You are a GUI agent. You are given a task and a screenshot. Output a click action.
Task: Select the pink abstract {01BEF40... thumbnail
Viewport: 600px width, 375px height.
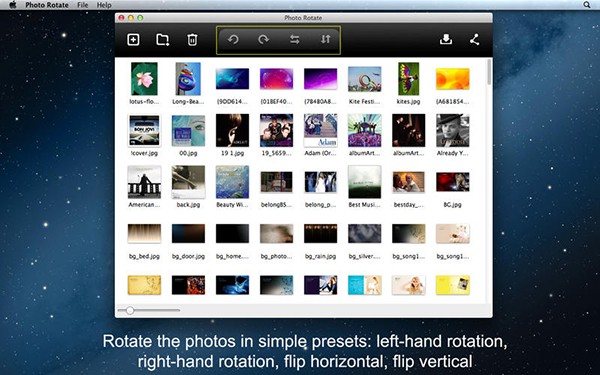276,79
